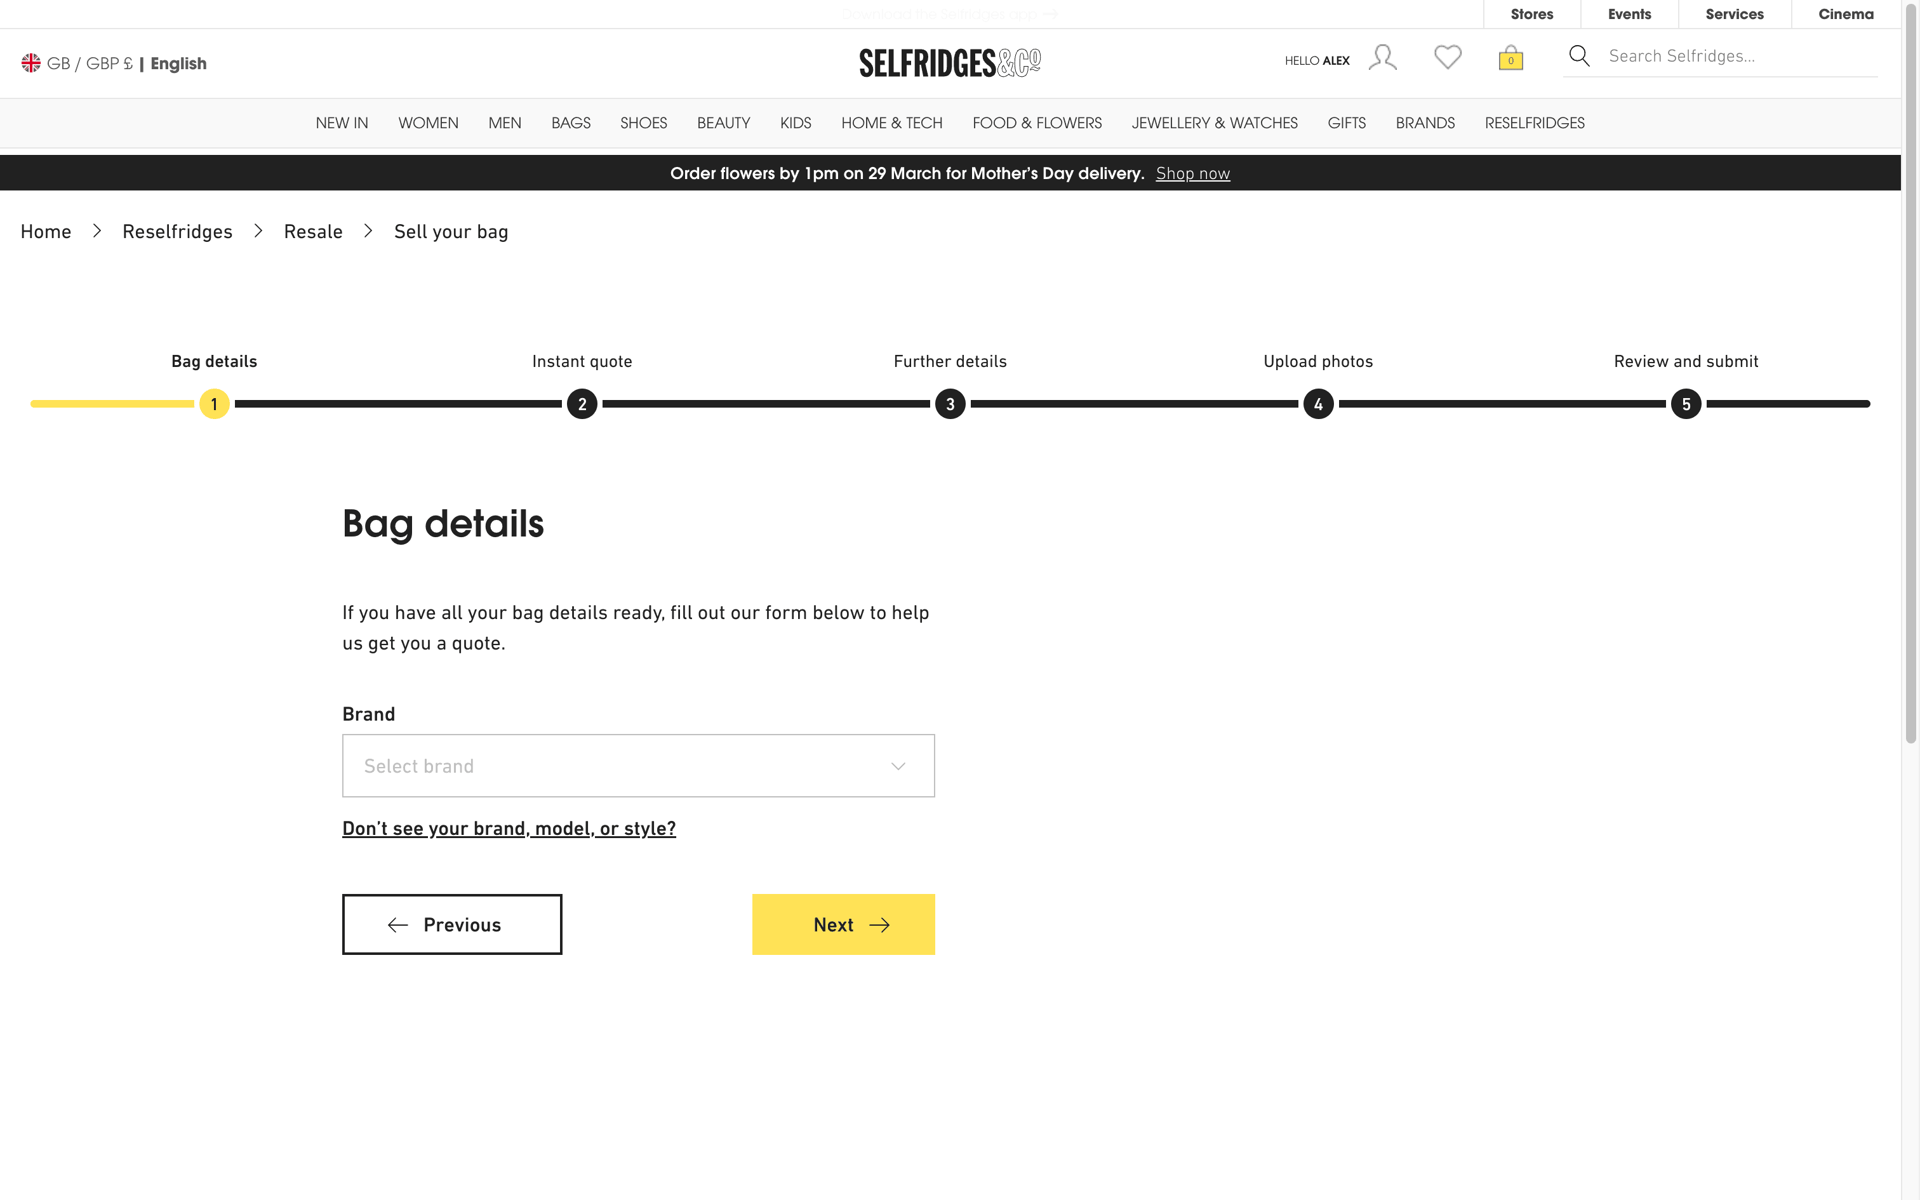Click the Further details step label
Image resolution: width=1920 pixels, height=1200 pixels.
(950, 361)
